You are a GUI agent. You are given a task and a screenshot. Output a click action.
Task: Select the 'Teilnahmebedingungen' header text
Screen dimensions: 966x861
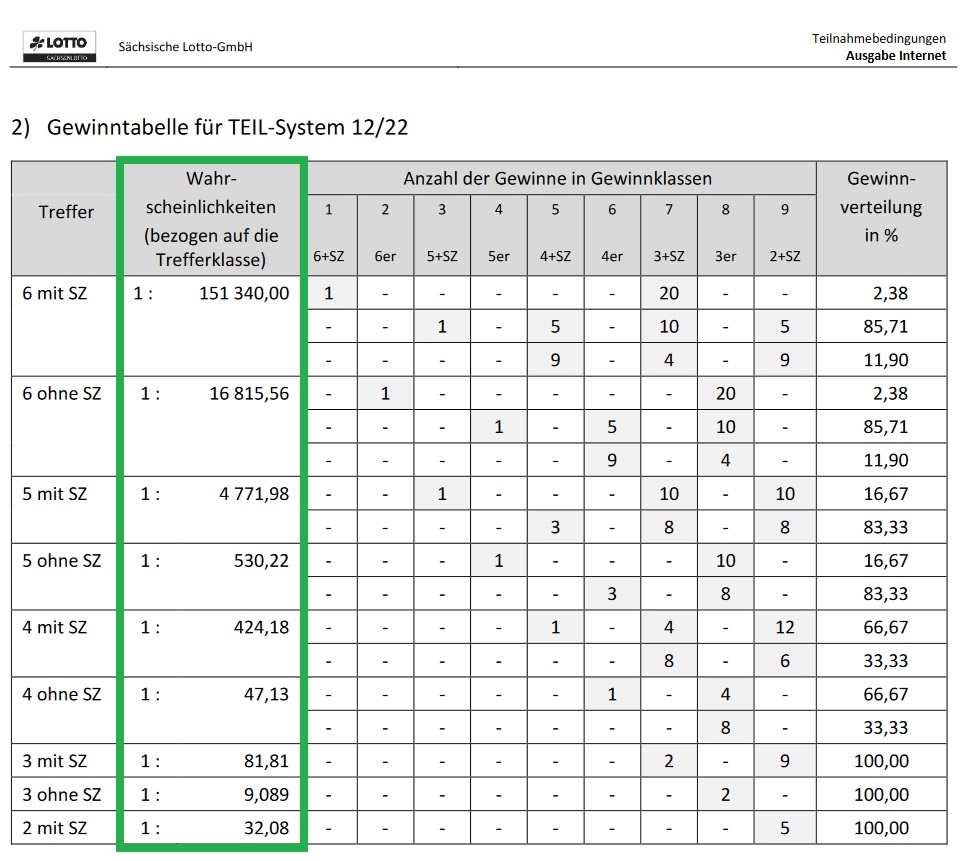click(879, 39)
